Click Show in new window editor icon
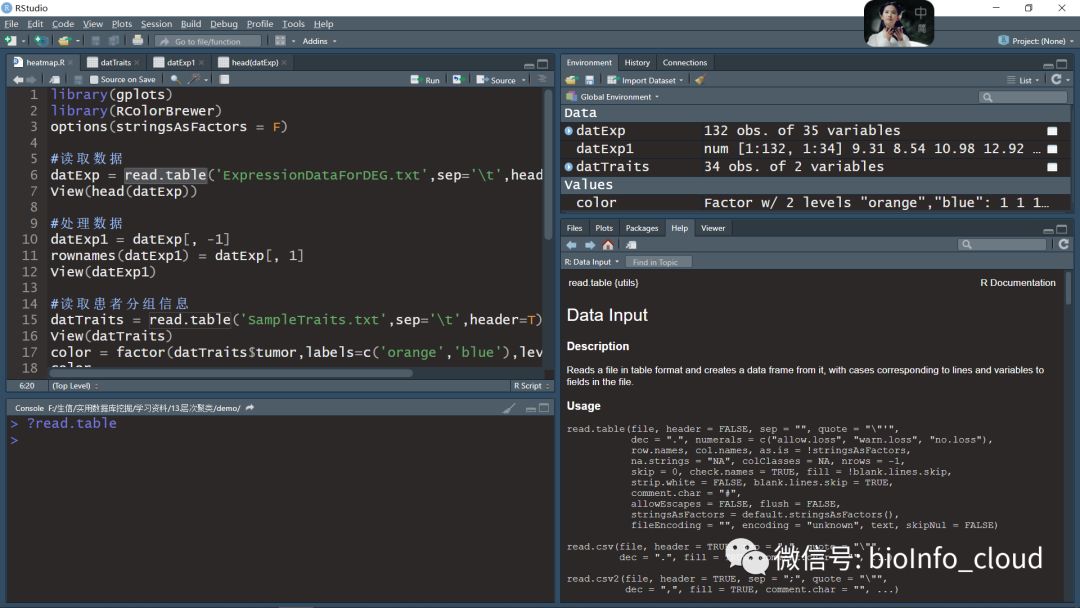Image resolution: width=1080 pixels, height=608 pixels. pyautogui.click(x=55, y=80)
